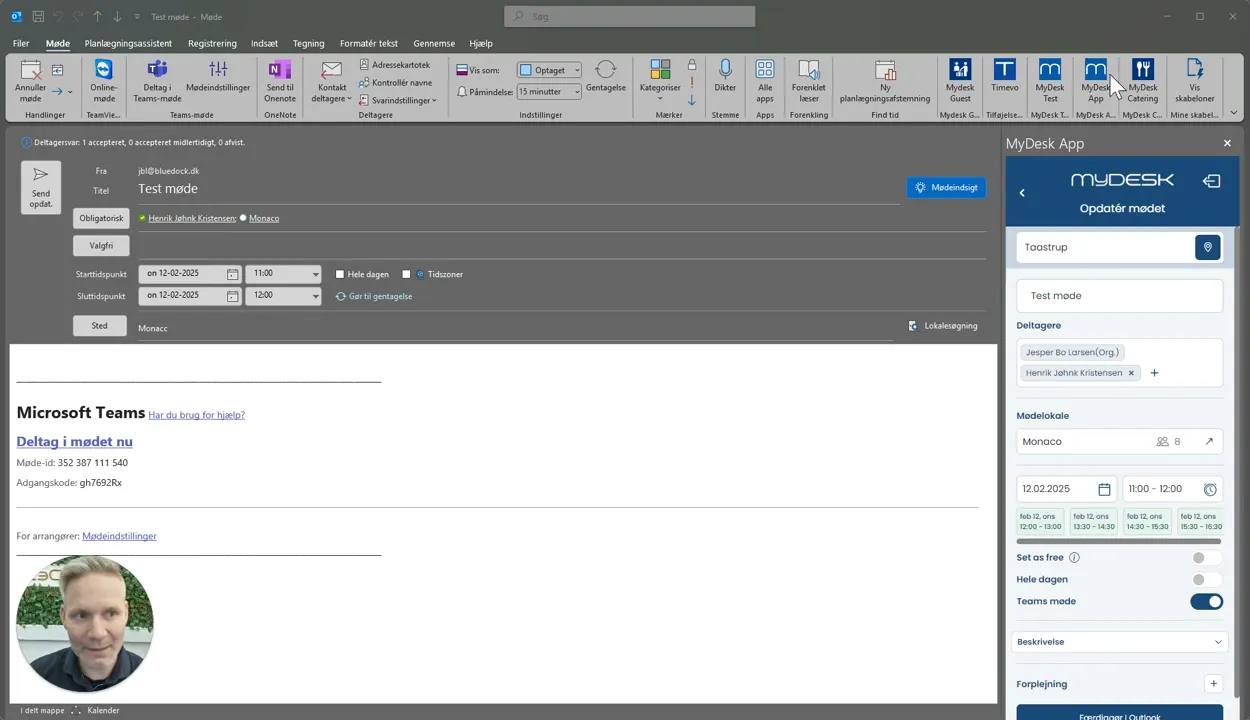1250x720 pixels.
Task: Toggle the private lock icon
Action: click(x=691, y=64)
